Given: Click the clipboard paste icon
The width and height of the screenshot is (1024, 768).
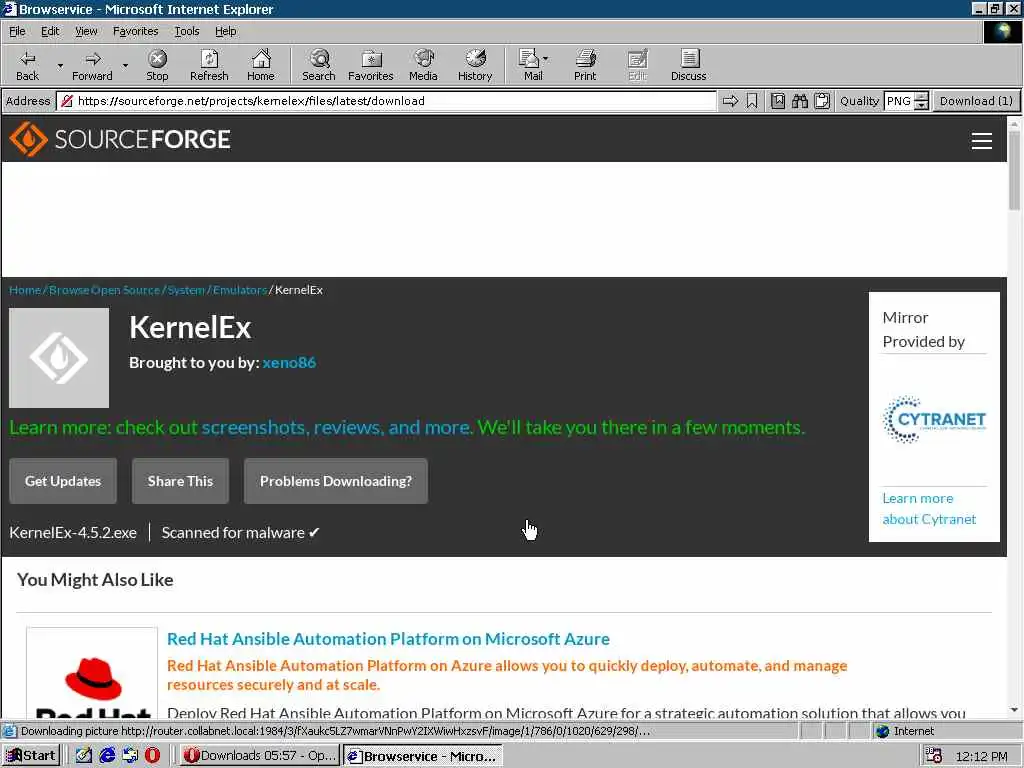Looking at the screenshot, I should coord(822,101).
